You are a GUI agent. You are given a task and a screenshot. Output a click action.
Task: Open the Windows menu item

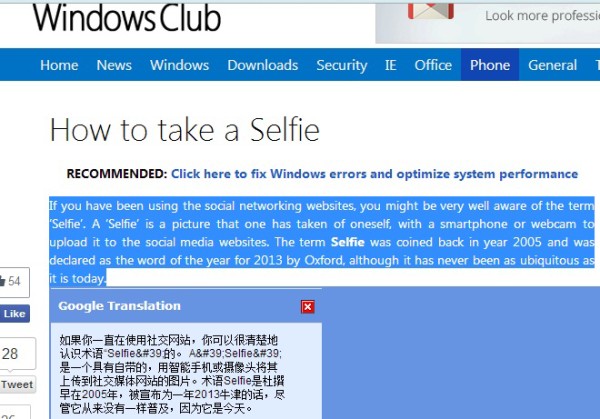click(x=179, y=65)
